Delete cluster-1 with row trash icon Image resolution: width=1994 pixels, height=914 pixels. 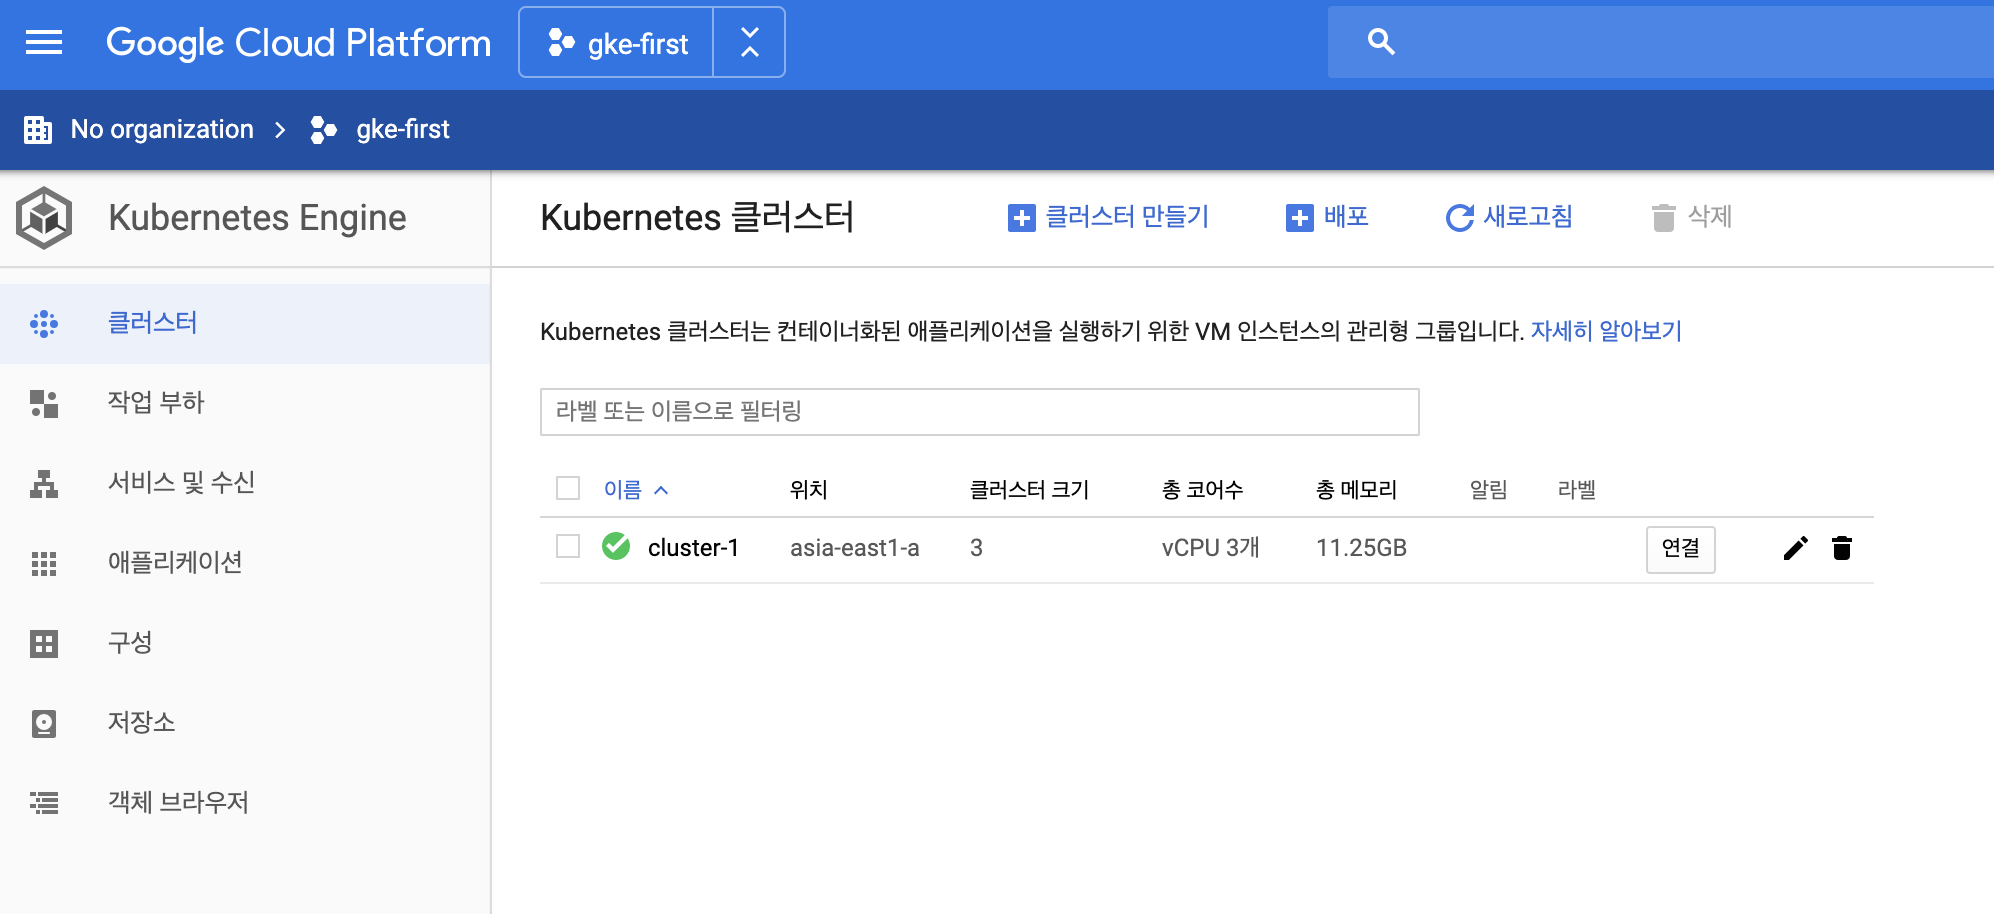tap(1842, 548)
